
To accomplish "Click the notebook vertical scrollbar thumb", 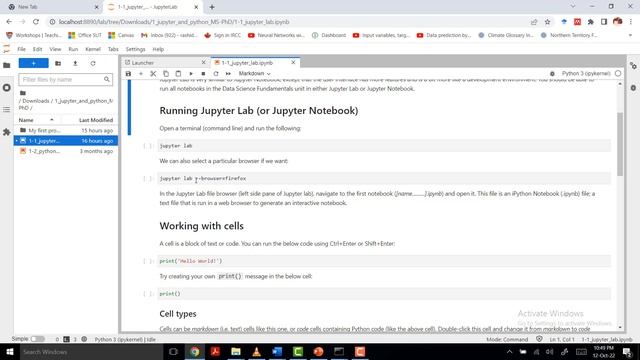I will (620, 144).
